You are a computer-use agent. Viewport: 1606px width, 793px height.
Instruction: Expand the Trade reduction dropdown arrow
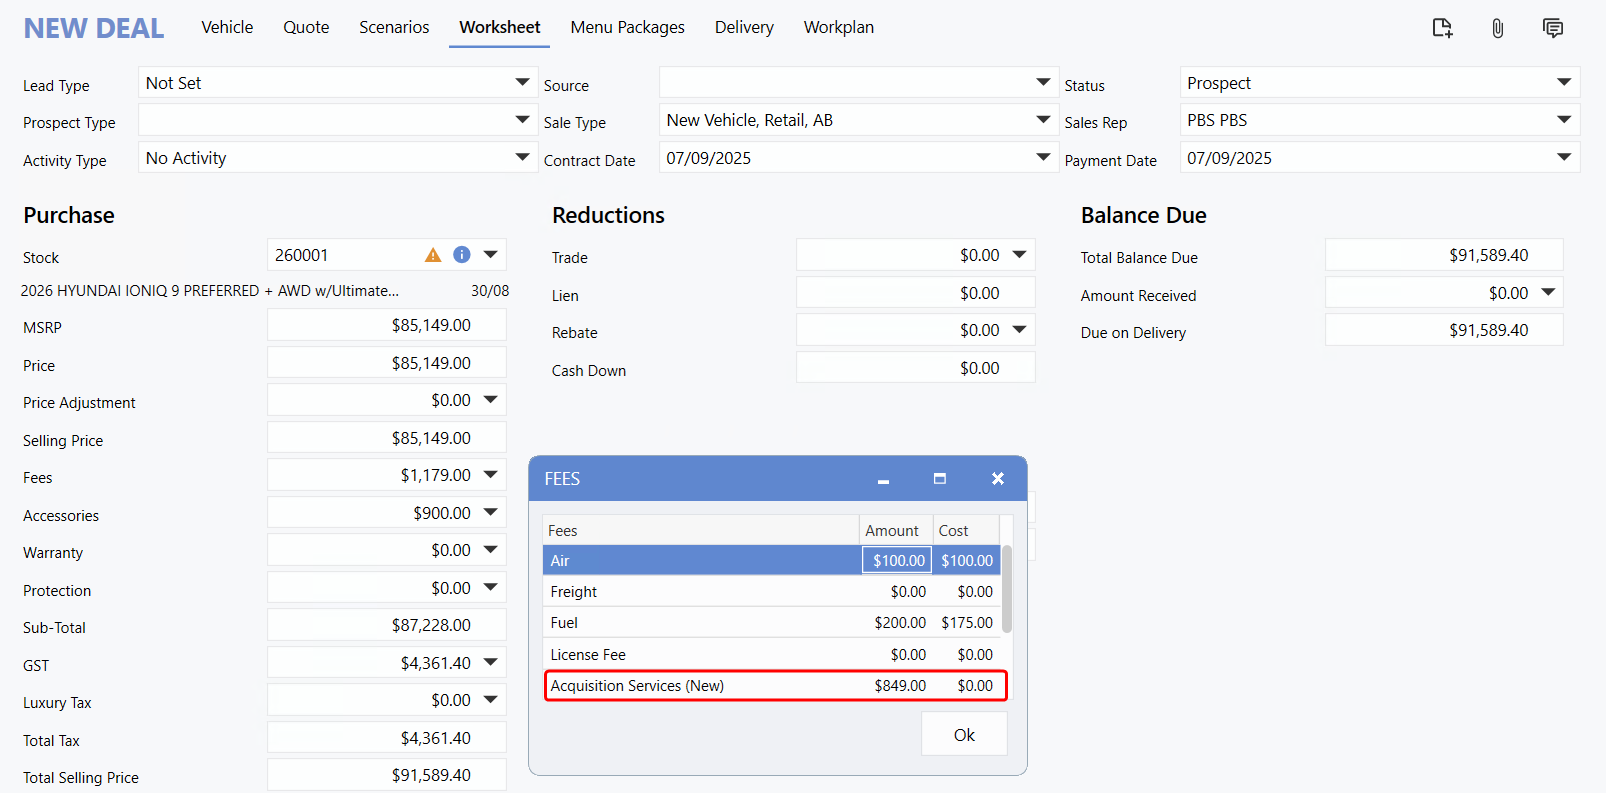click(1019, 255)
